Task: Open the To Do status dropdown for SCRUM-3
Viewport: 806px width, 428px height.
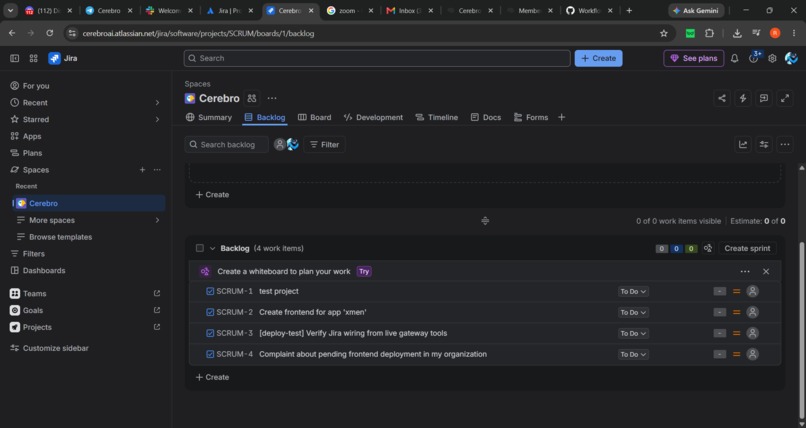Action: [633, 333]
